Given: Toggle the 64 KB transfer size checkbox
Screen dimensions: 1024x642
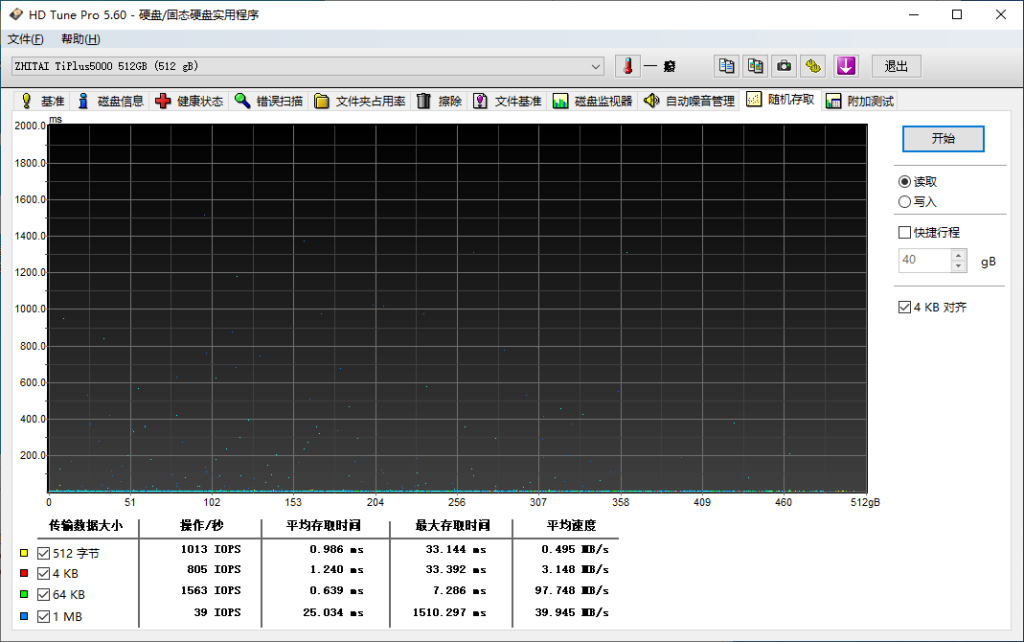Looking at the screenshot, I should click(44, 594).
